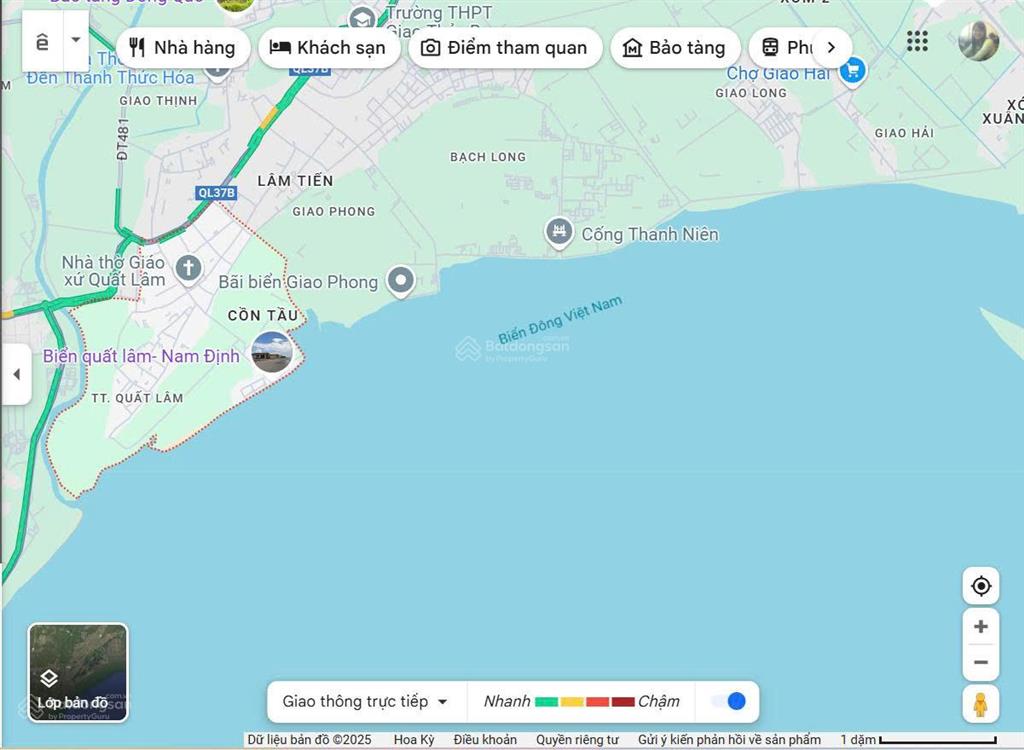This screenshot has height=750, width=1024.
Task: Select the Cống Thanh Niên bridge marker
Action: (559, 234)
